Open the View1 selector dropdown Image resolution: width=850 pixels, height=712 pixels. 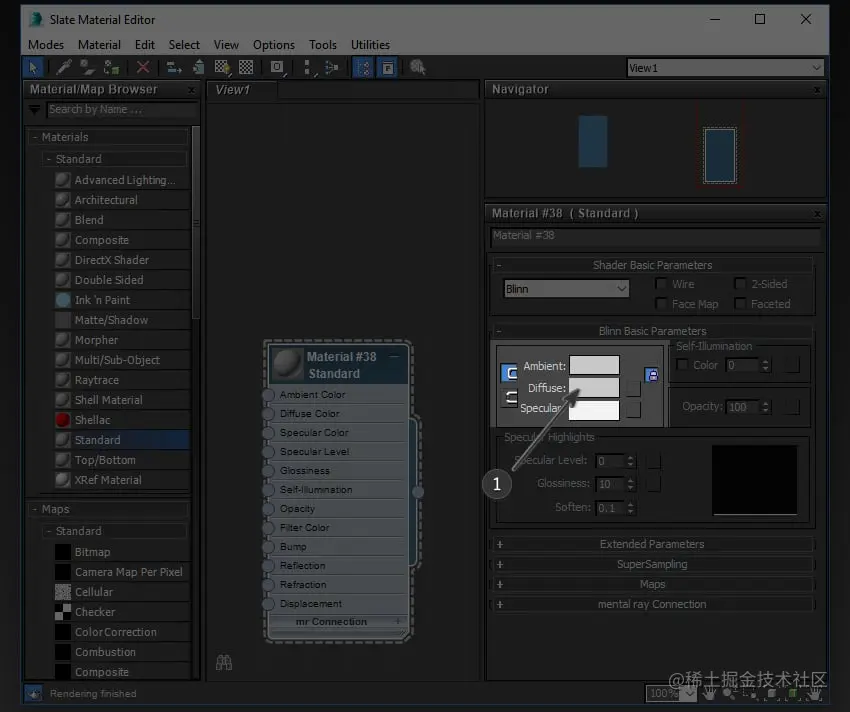[x=725, y=67]
